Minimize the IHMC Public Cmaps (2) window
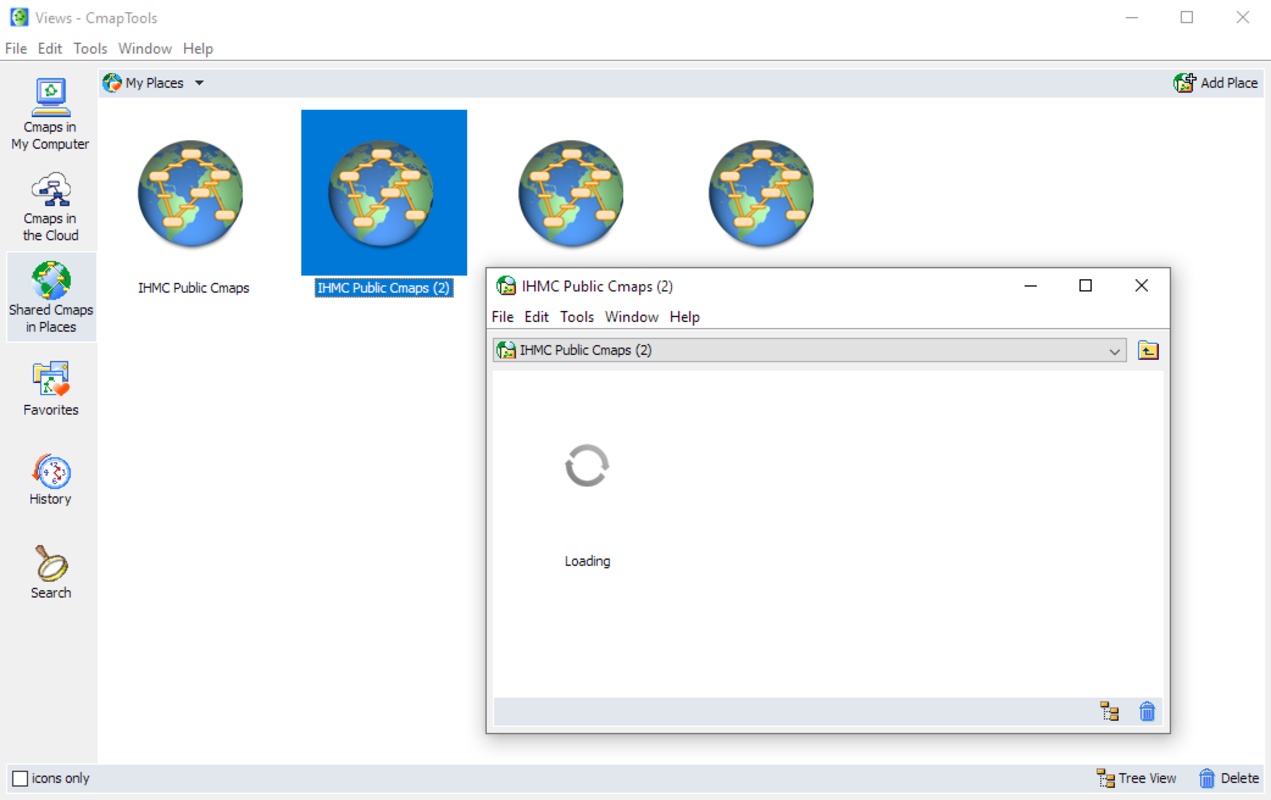This screenshot has height=800, width=1271. point(1031,286)
